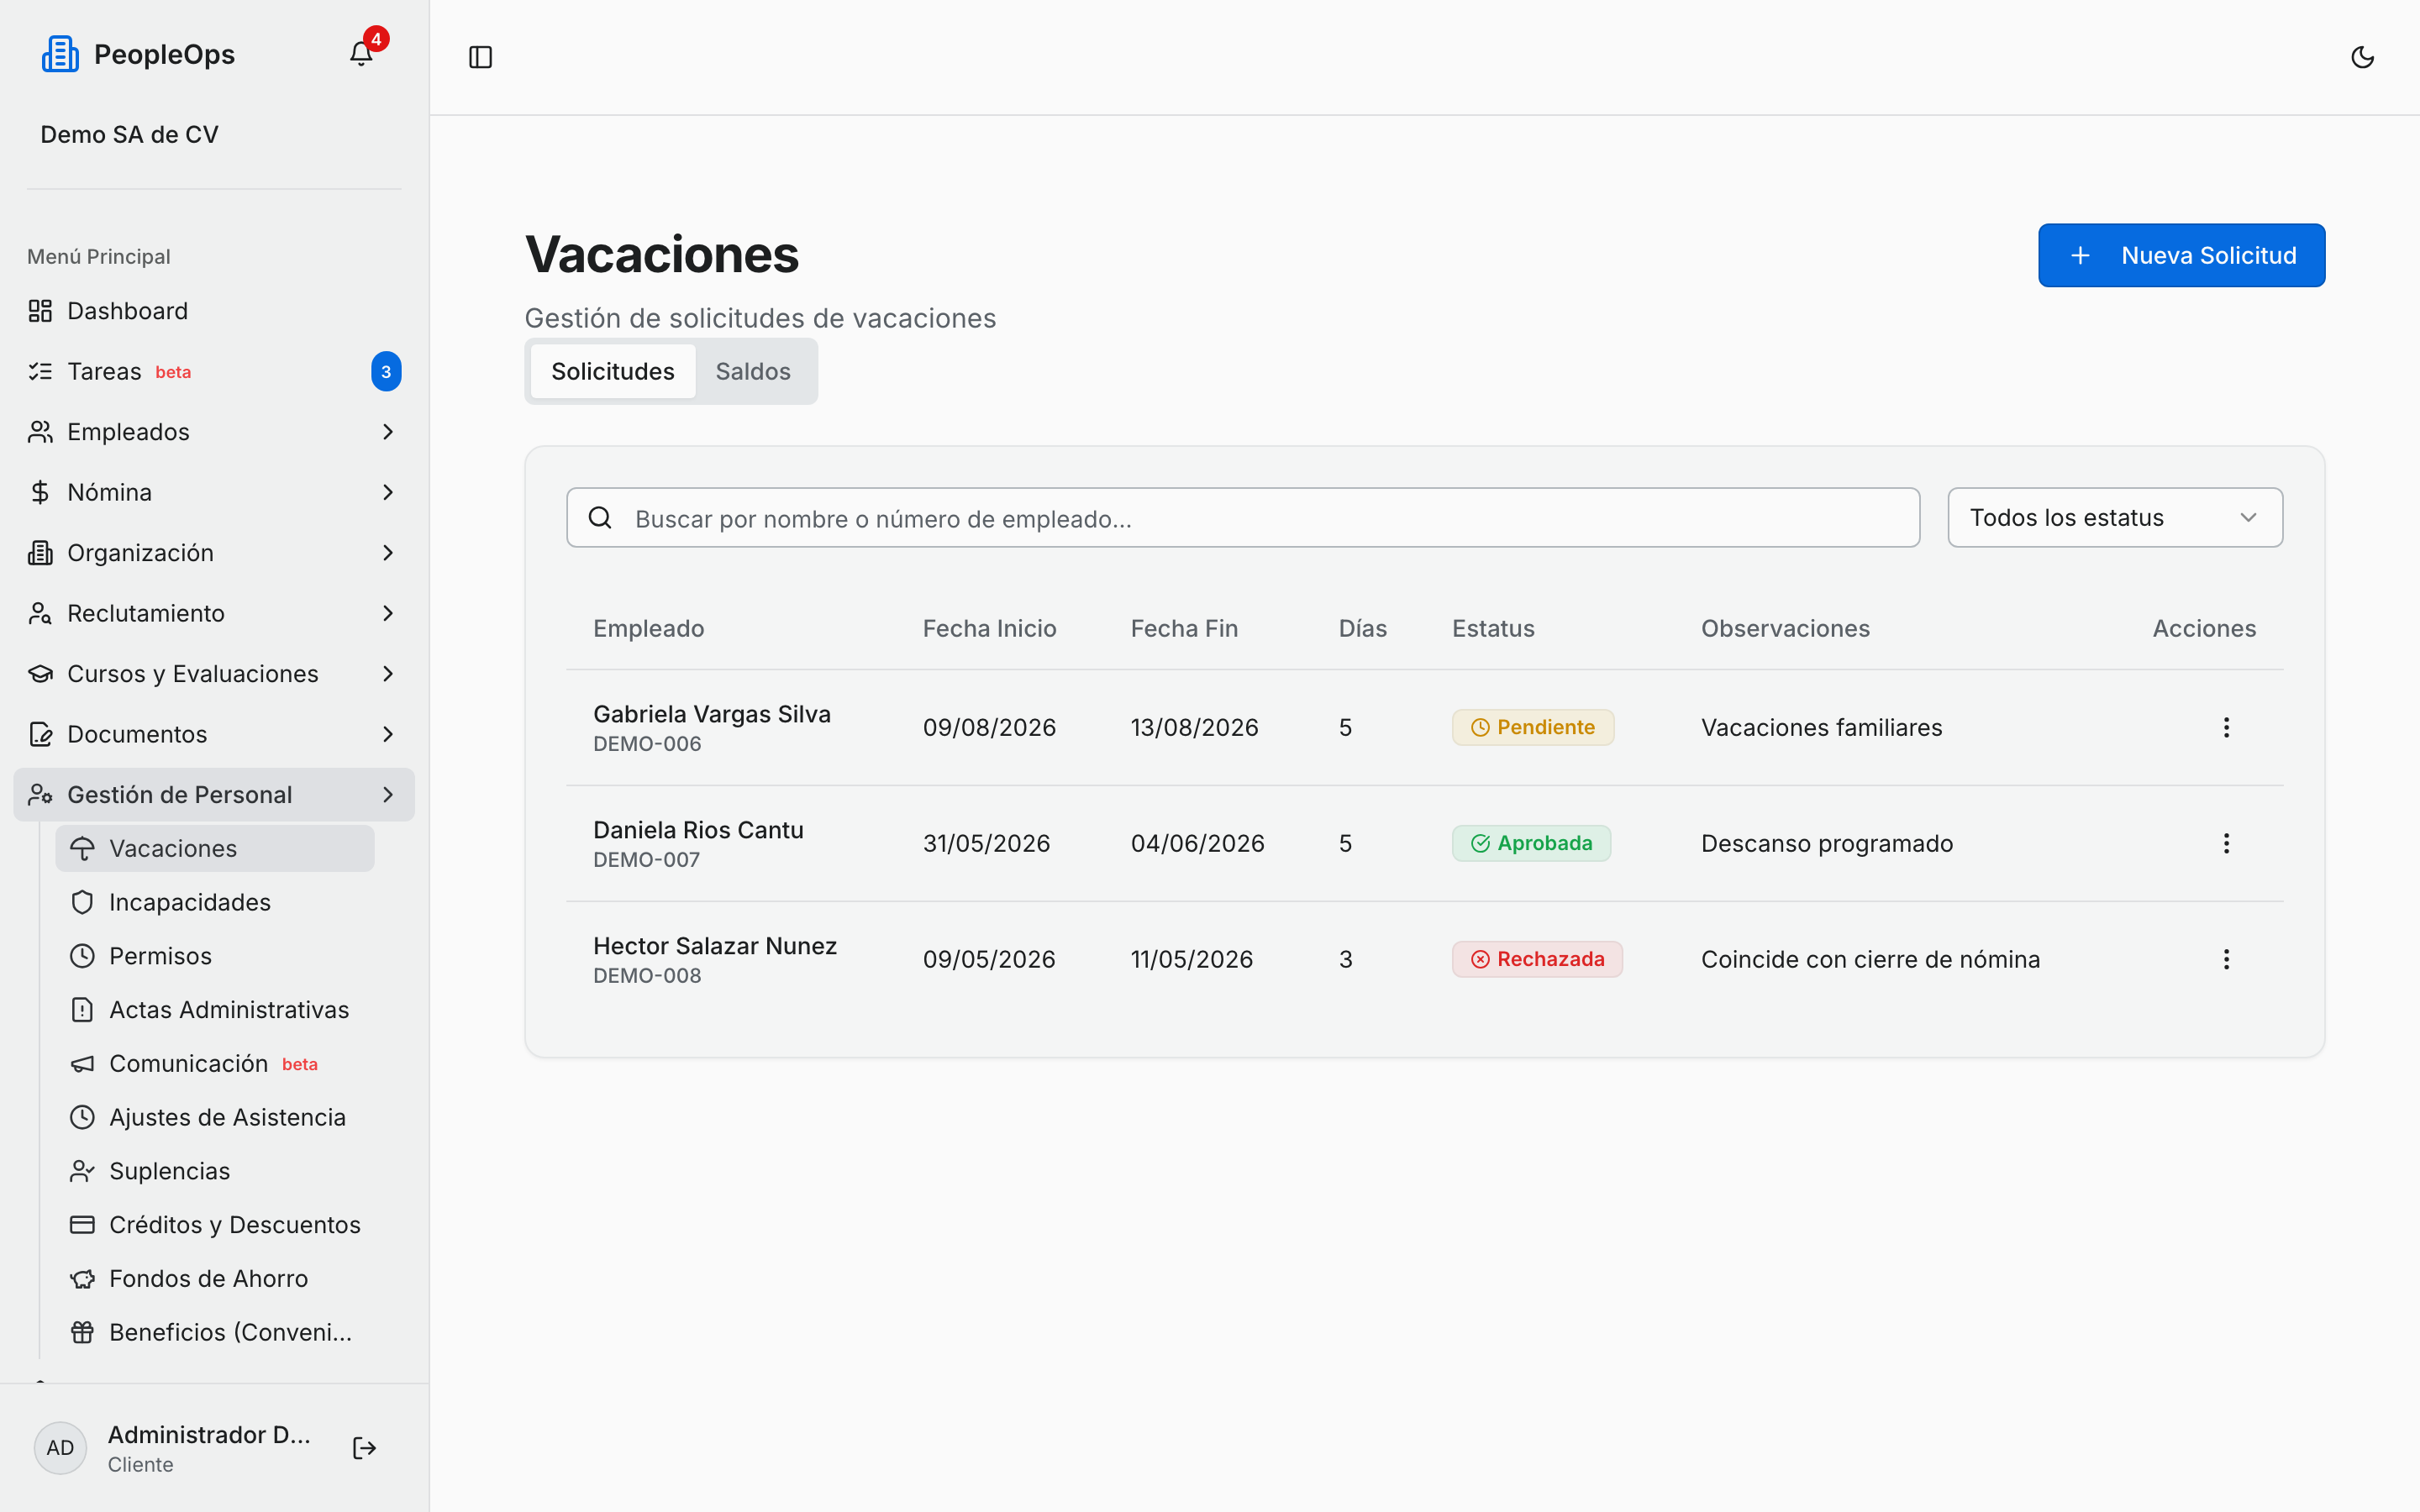Open actions menu for Gabriela Vargas Silva

coord(2226,728)
